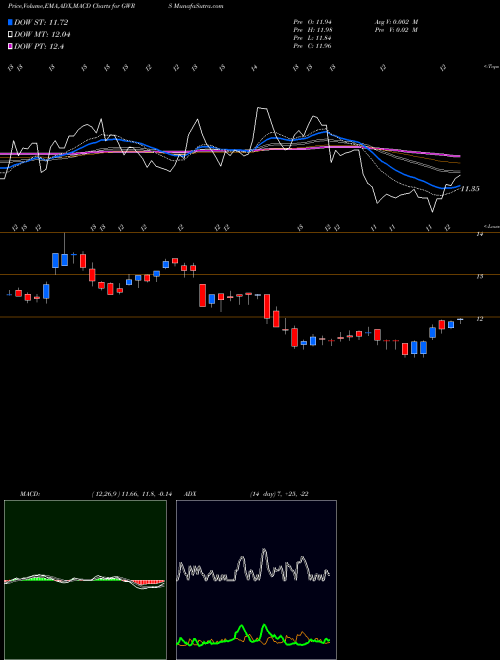Click the MACD '(12,26,9) 11.66, 11.8, -0.14' values
Screen dimensions: 500x660
[x=132, y=494]
